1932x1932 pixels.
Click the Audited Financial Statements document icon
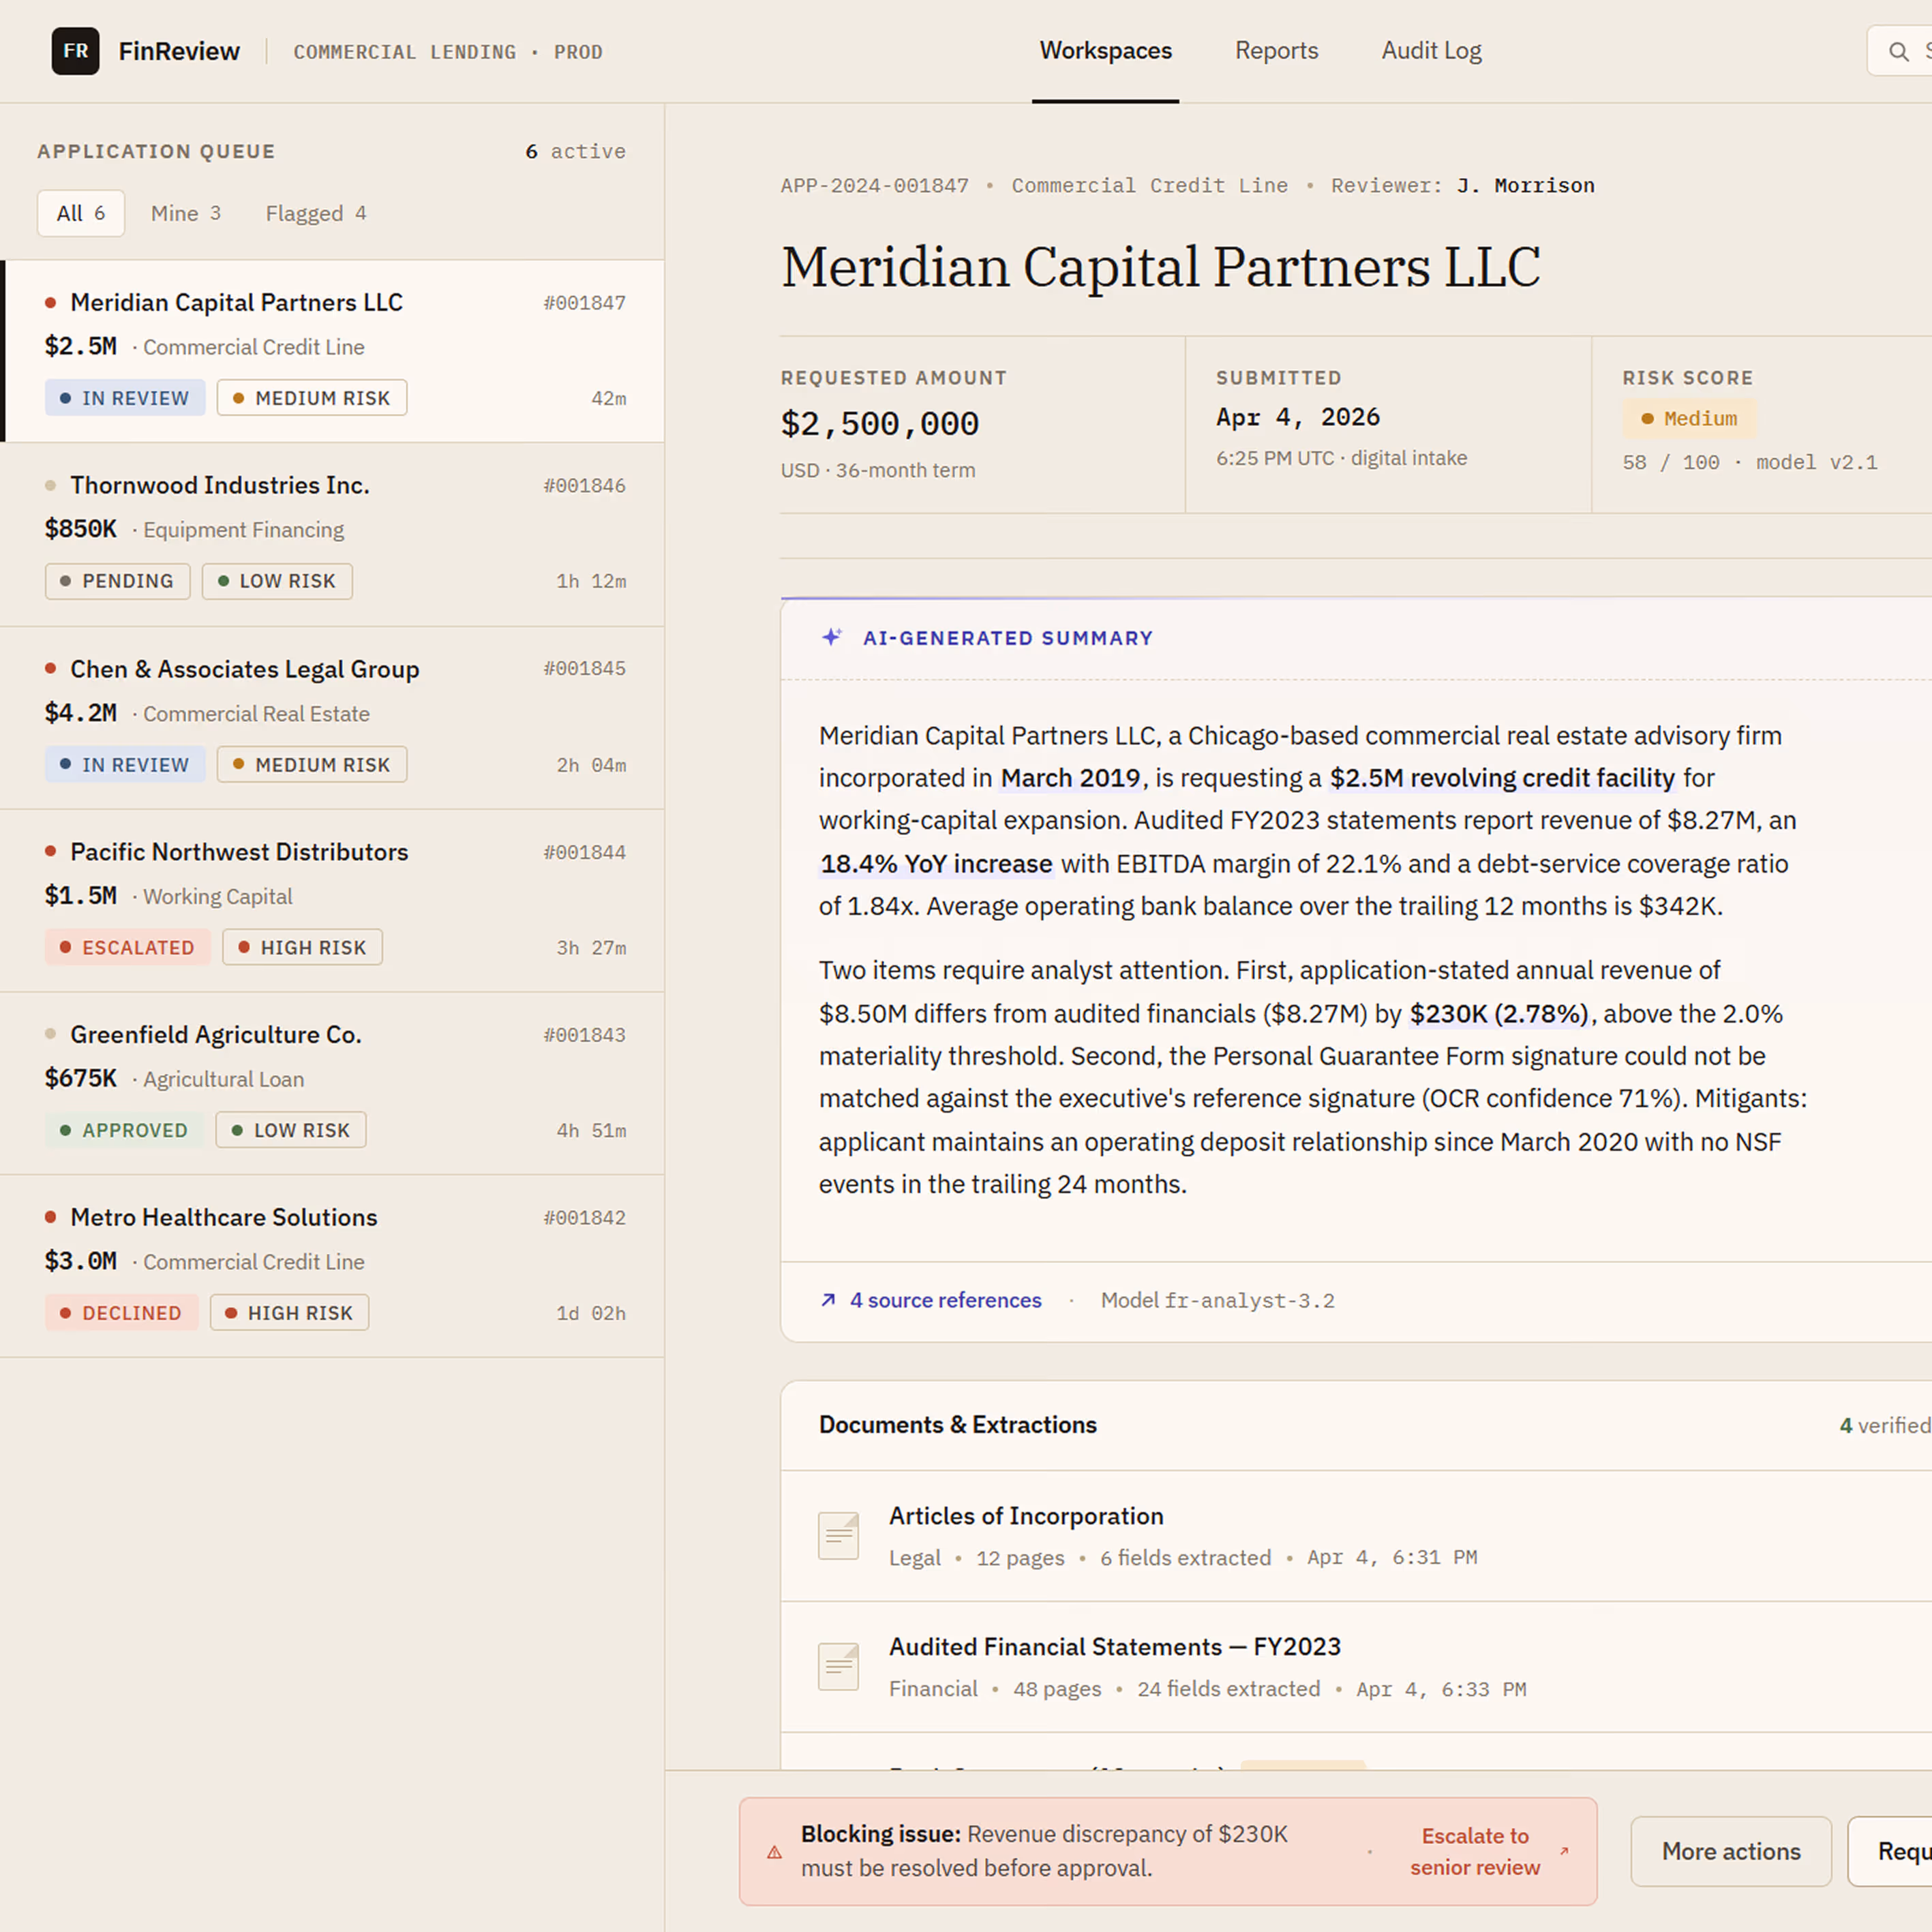click(838, 1666)
